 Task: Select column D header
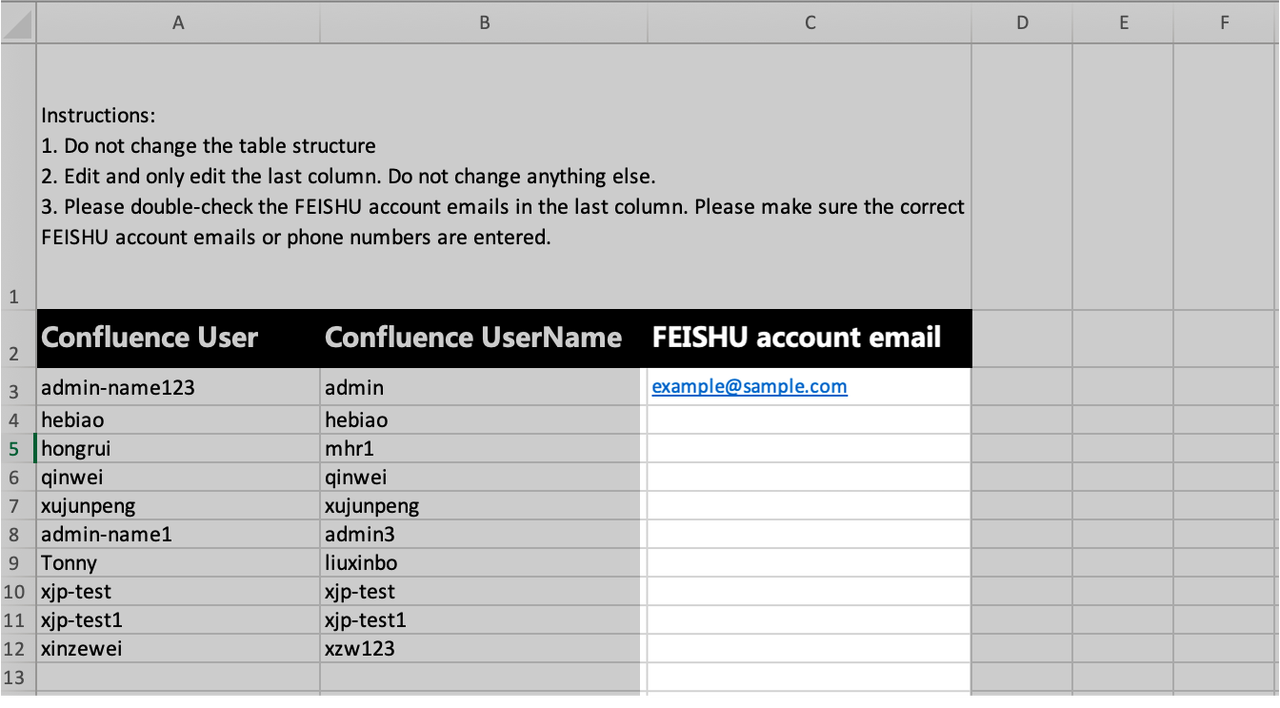point(1022,23)
